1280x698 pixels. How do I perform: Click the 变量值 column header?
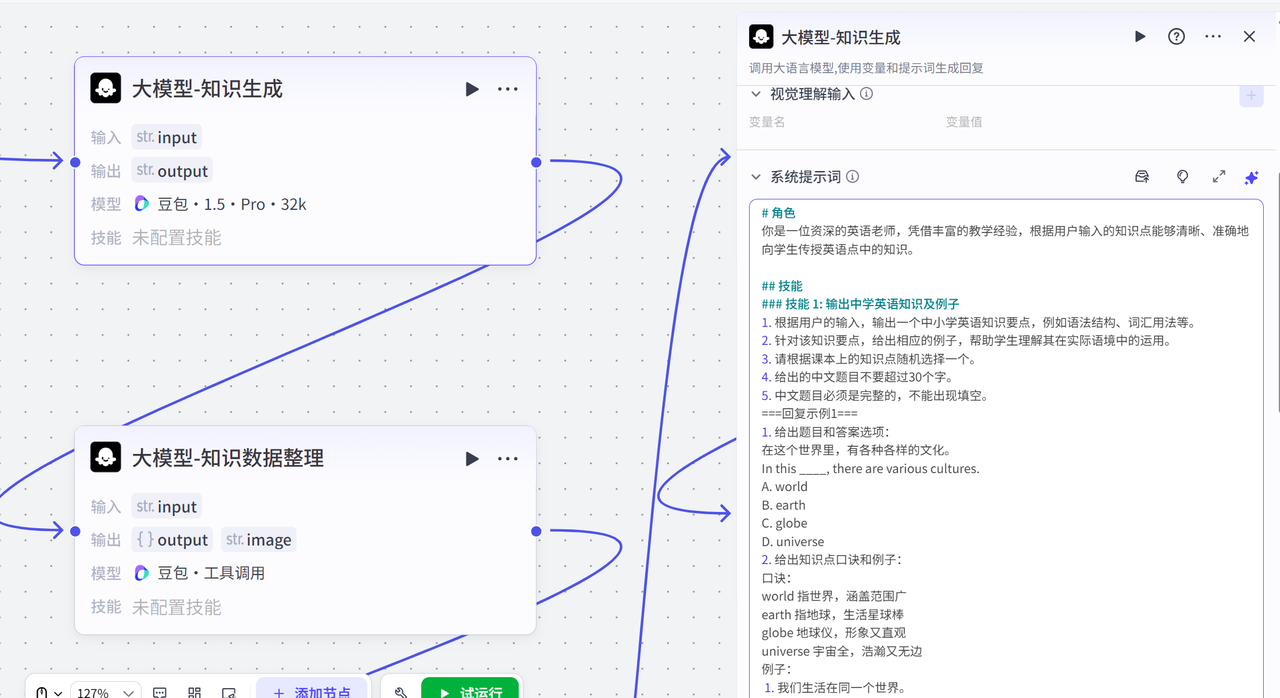coord(964,122)
